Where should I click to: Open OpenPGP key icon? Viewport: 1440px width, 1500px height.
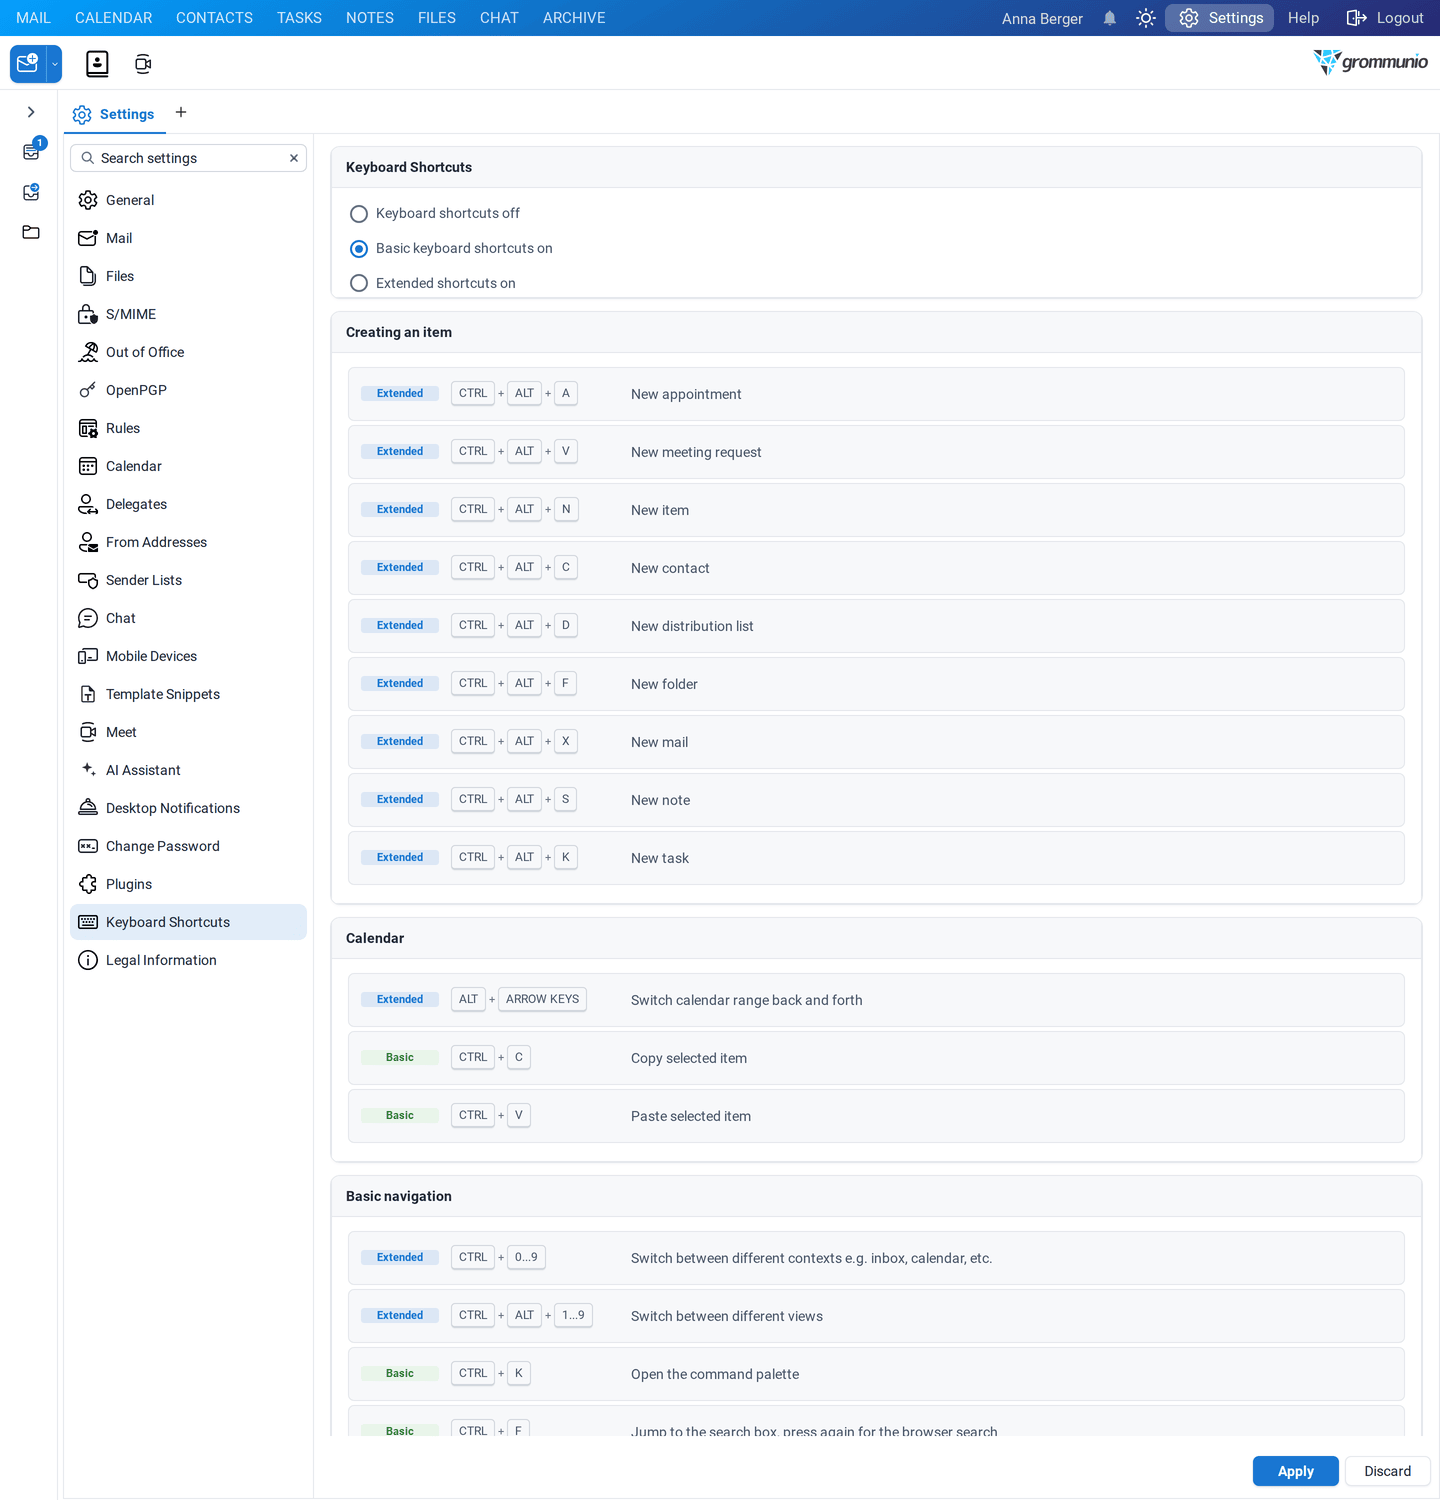tap(88, 390)
